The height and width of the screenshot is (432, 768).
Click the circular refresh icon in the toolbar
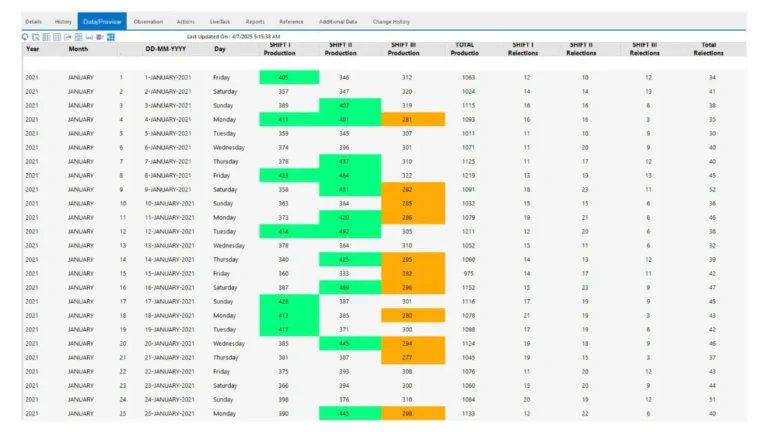click(25, 37)
